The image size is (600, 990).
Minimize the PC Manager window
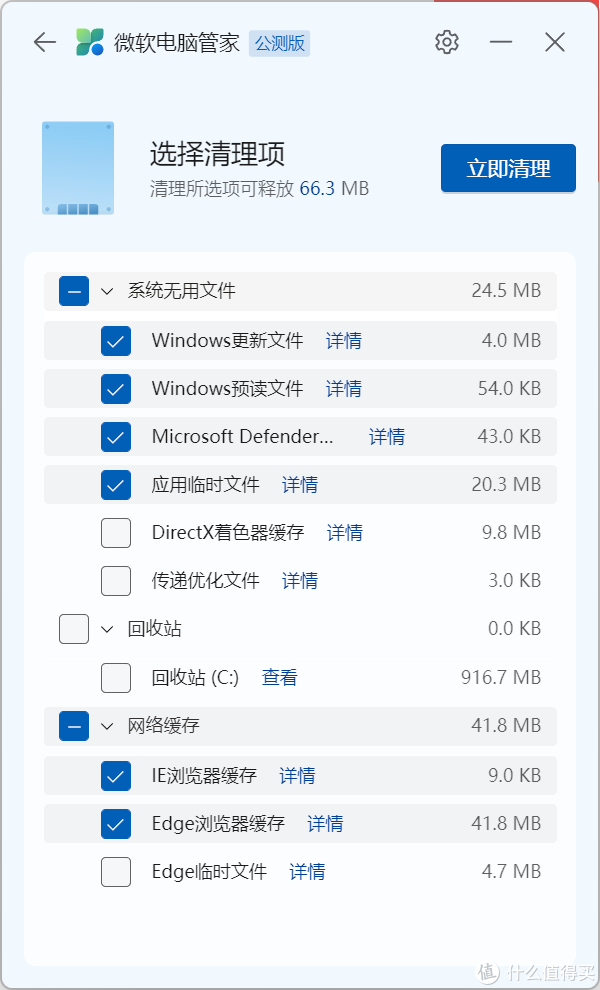501,42
